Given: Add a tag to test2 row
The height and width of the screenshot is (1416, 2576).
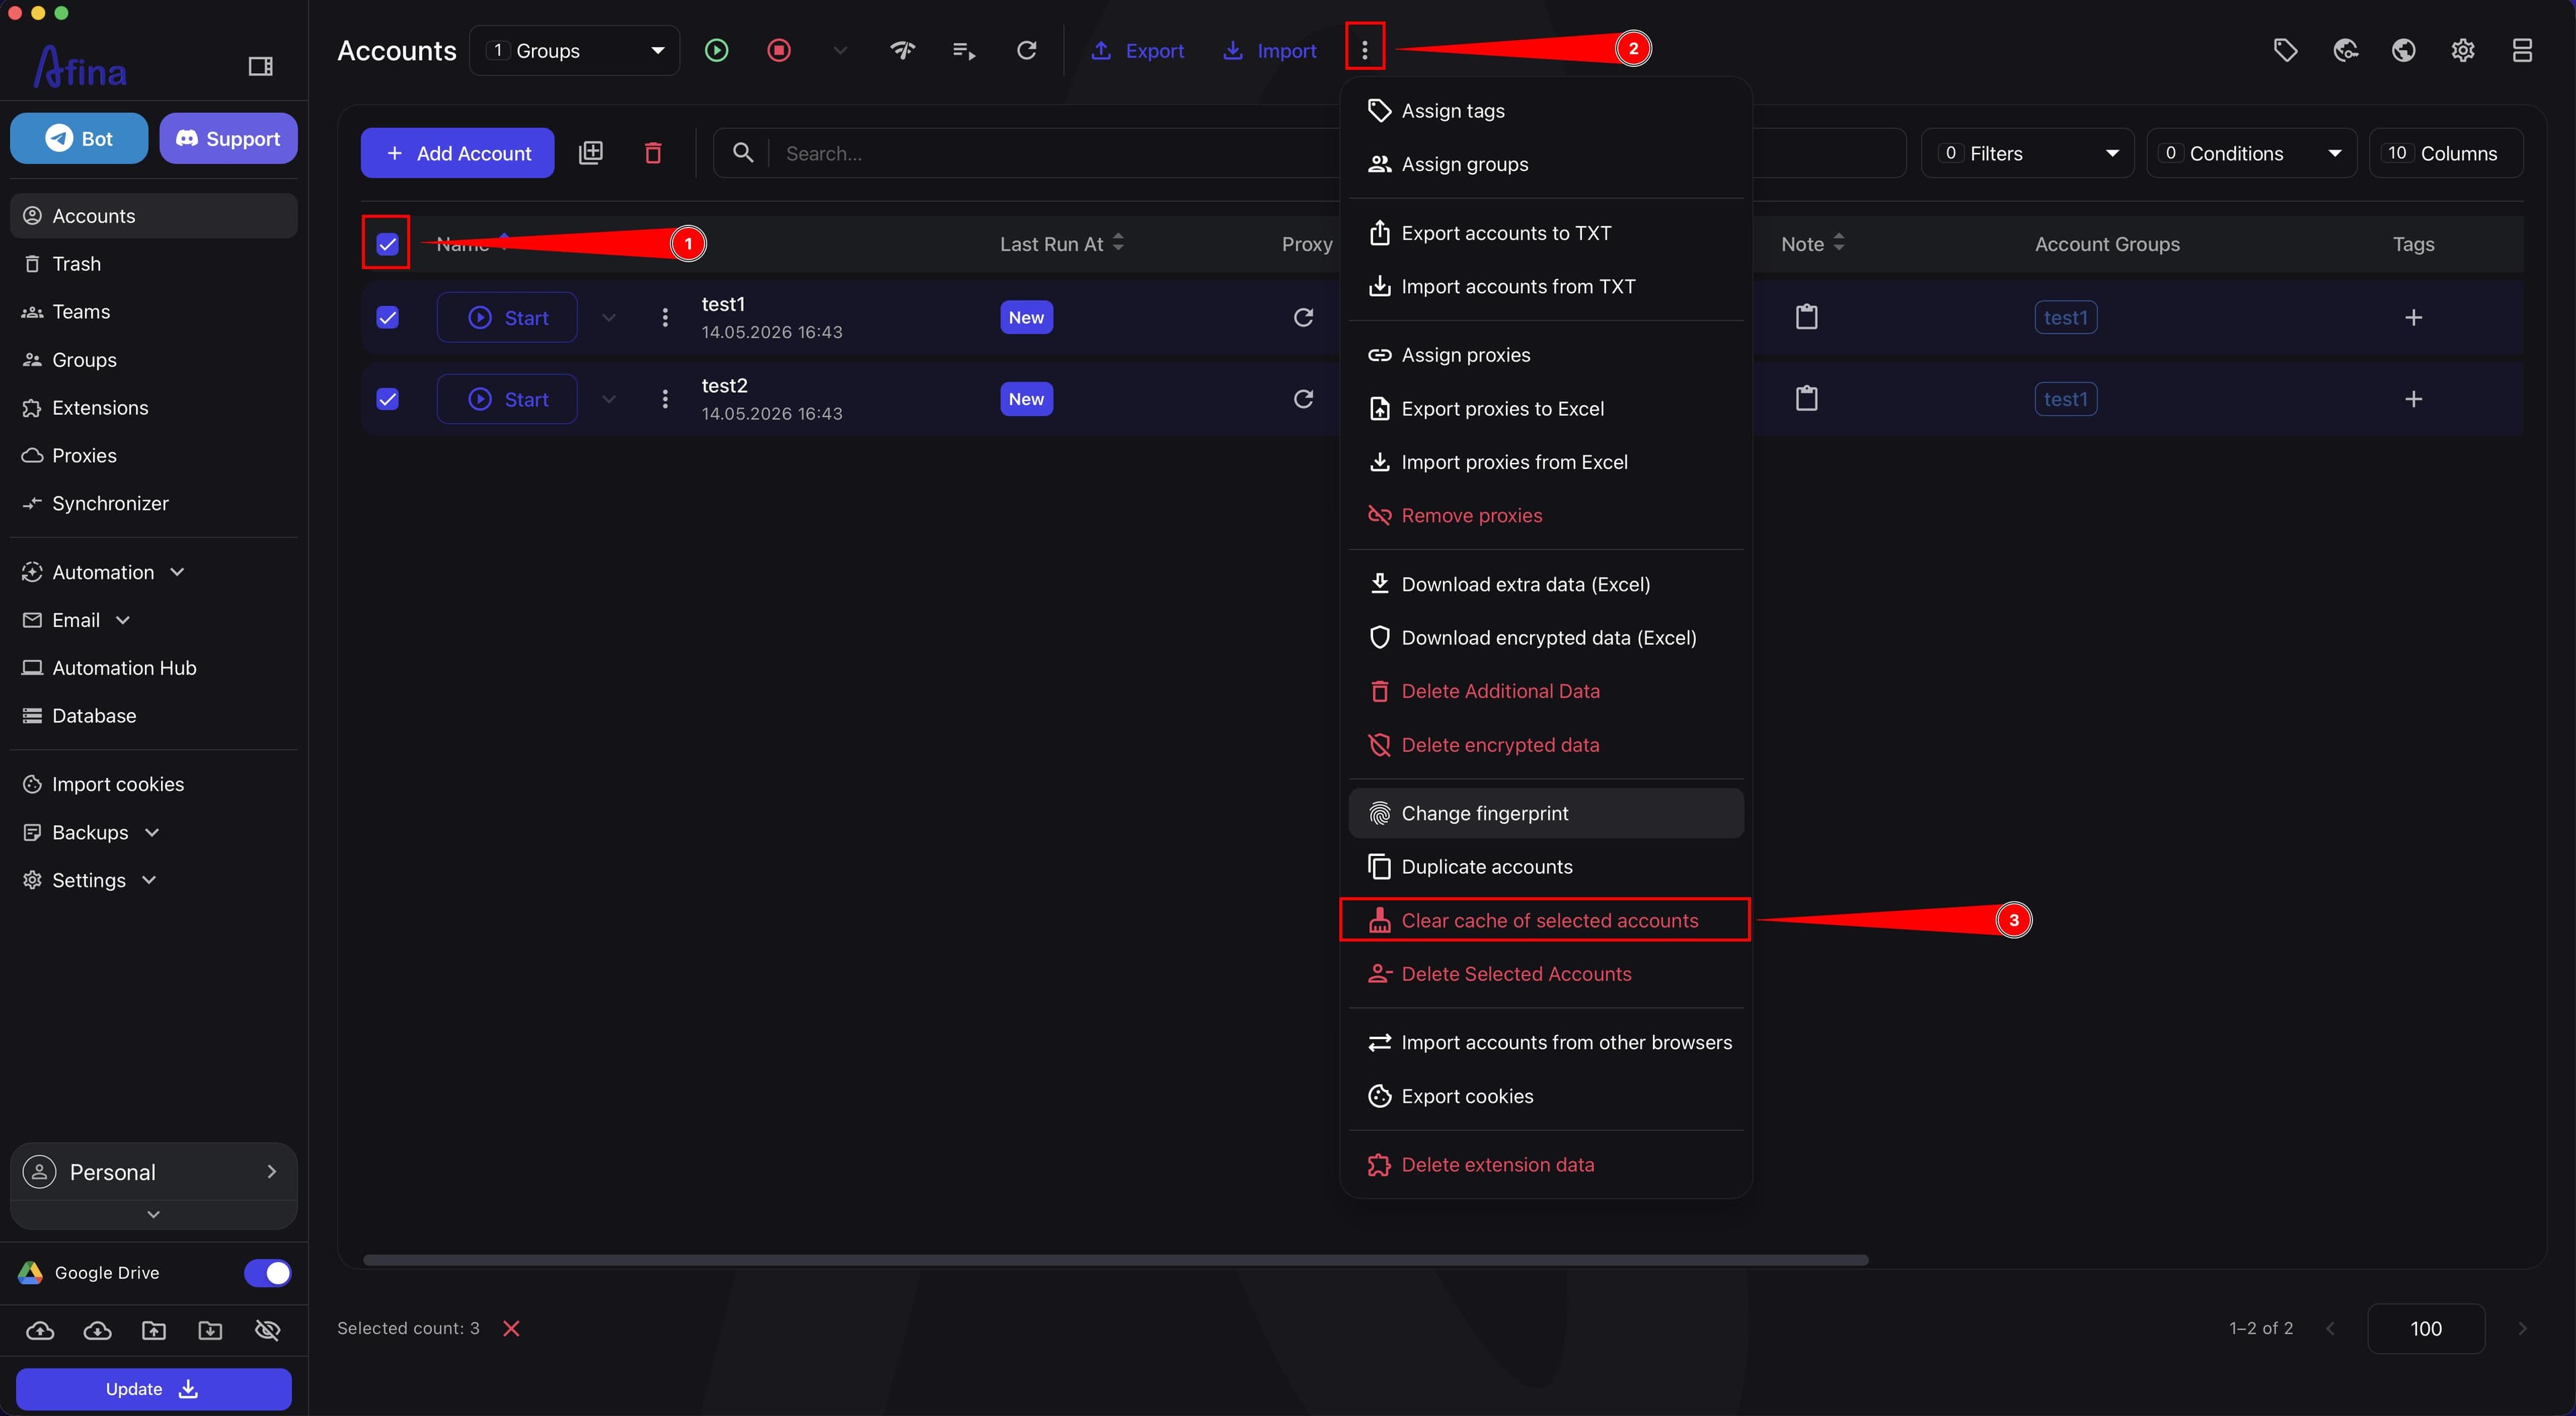Looking at the screenshot, I should click(x=2413, y=399).
